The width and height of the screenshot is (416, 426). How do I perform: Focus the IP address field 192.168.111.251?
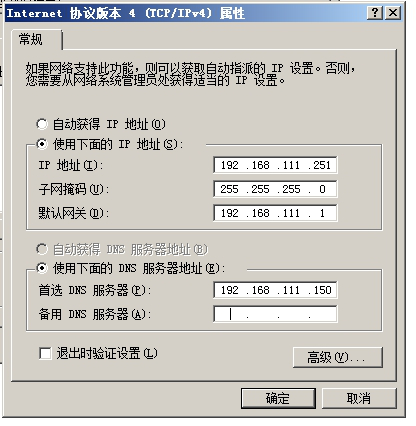pyautogui.click(x=275, y=165)
